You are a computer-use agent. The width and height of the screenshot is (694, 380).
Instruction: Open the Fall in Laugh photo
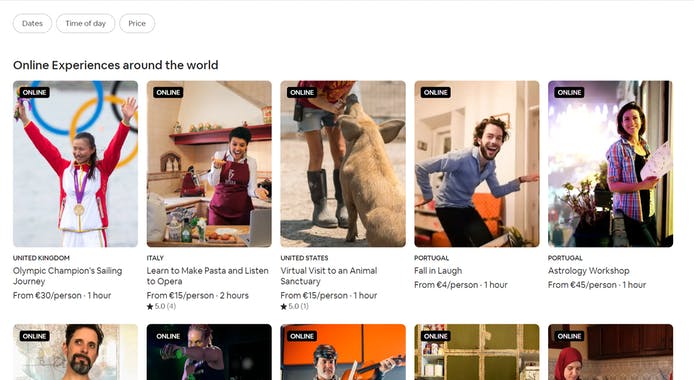coord(477,164)
